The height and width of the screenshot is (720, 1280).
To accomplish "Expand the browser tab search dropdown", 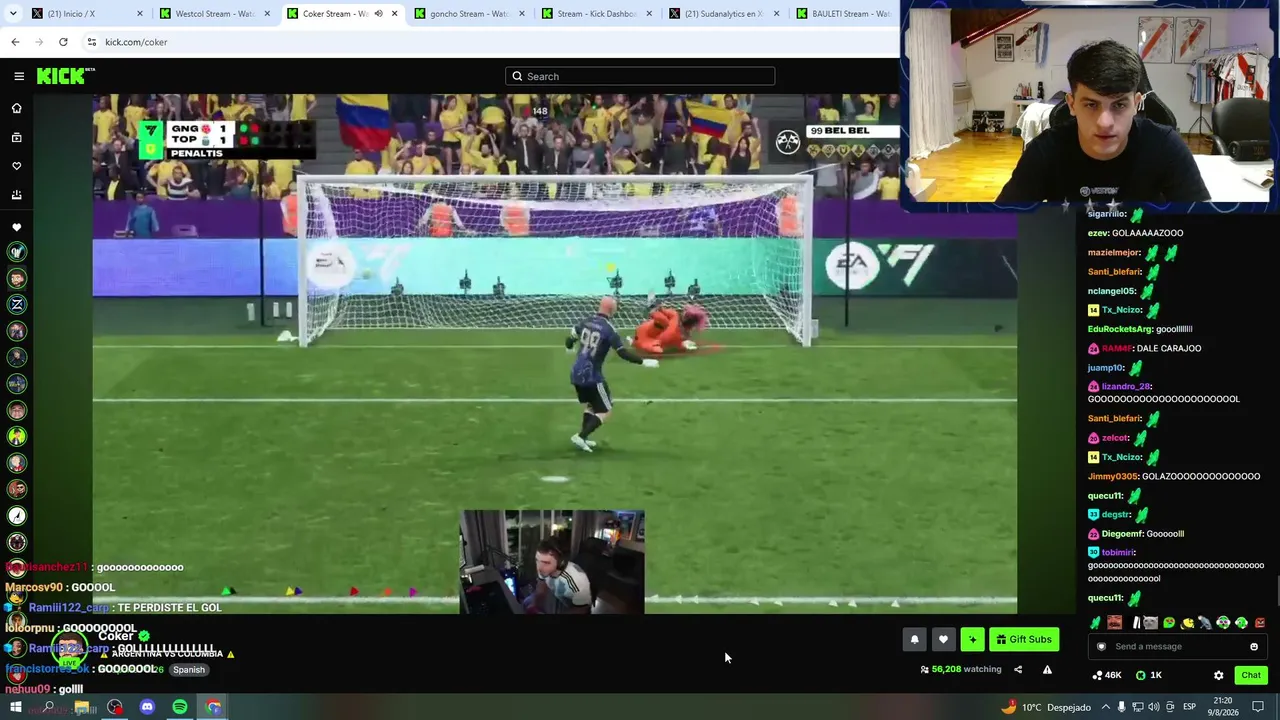I will point(12,13).
